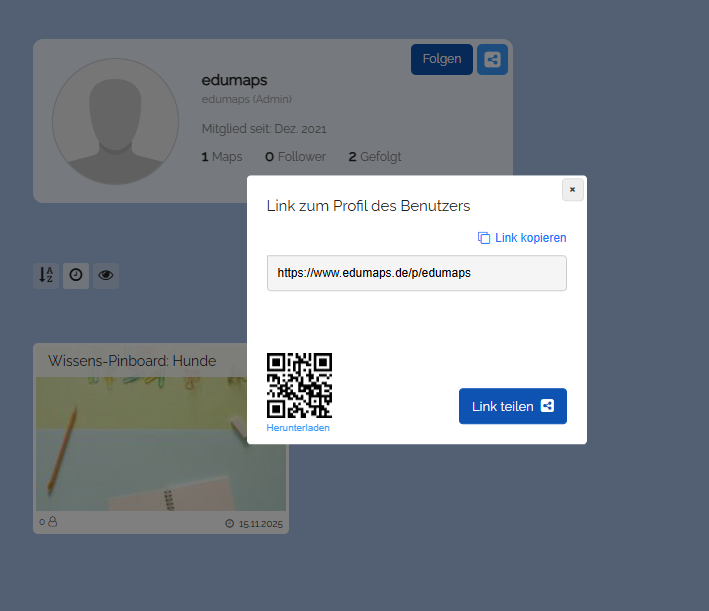Click share icon beside Folgen button

[492, 59]
